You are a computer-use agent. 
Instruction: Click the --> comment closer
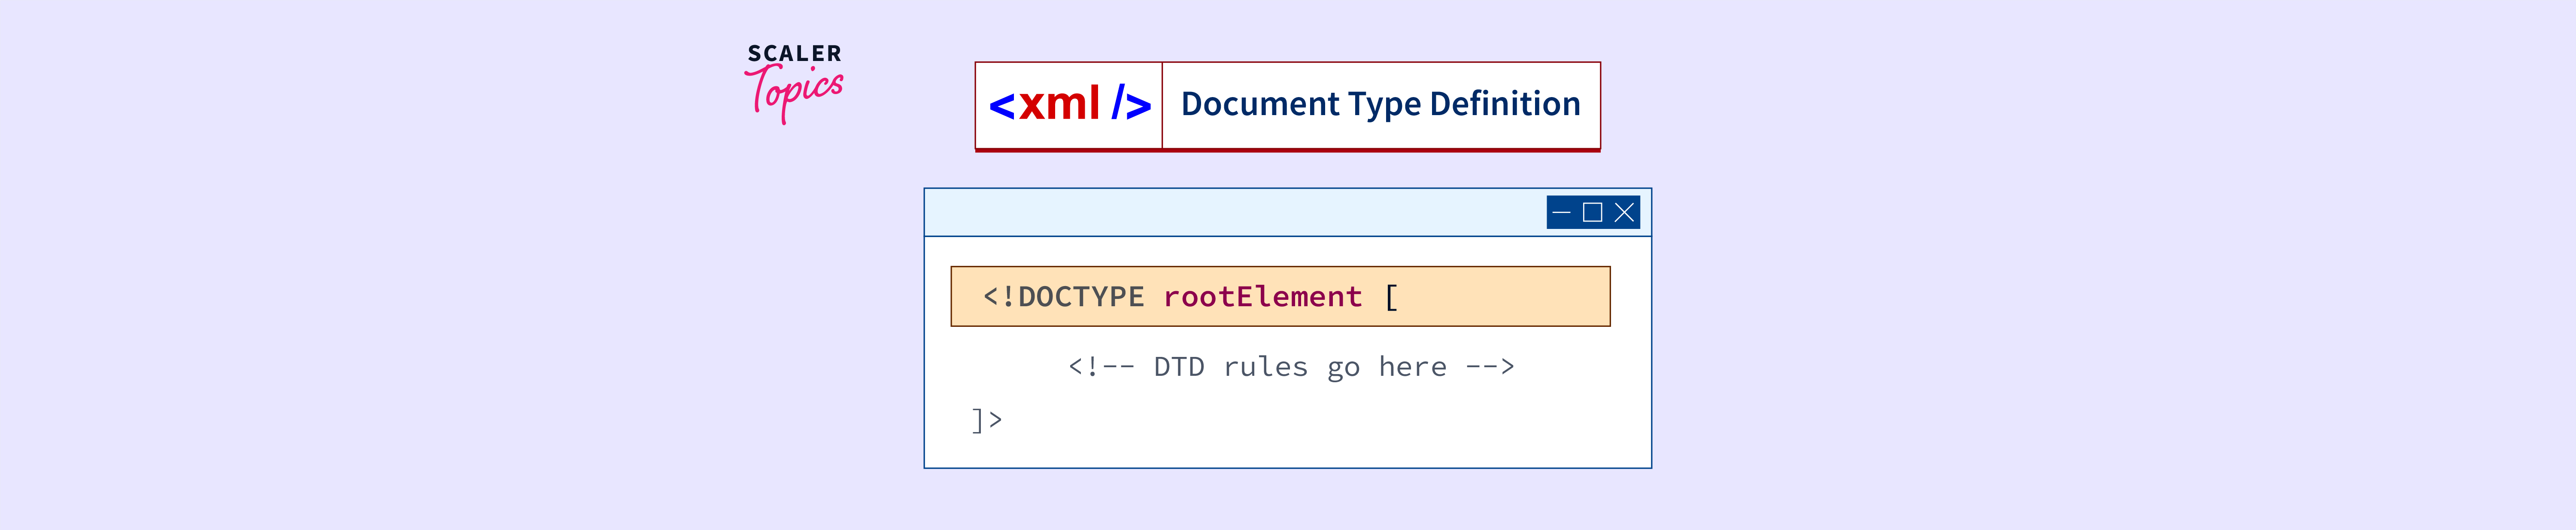(x=1490, y=367)
